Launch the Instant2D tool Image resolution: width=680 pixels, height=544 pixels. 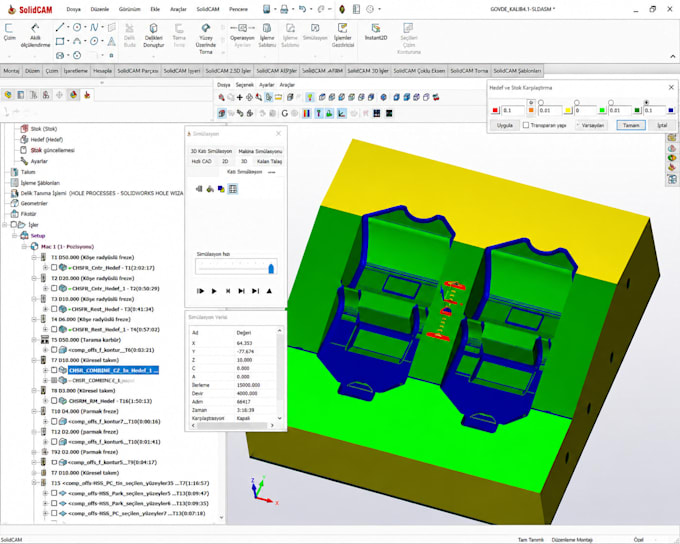tap(376, 32)
